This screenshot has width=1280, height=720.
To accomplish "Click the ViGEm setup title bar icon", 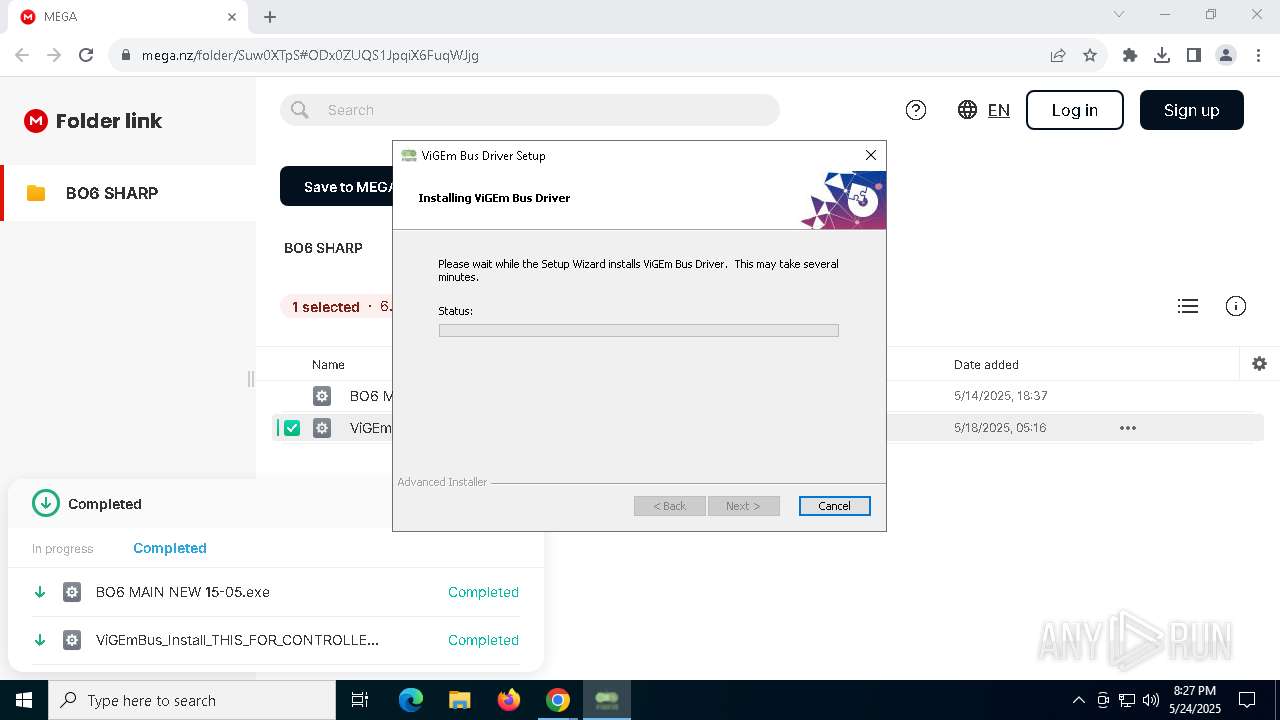I will [408, 156].
